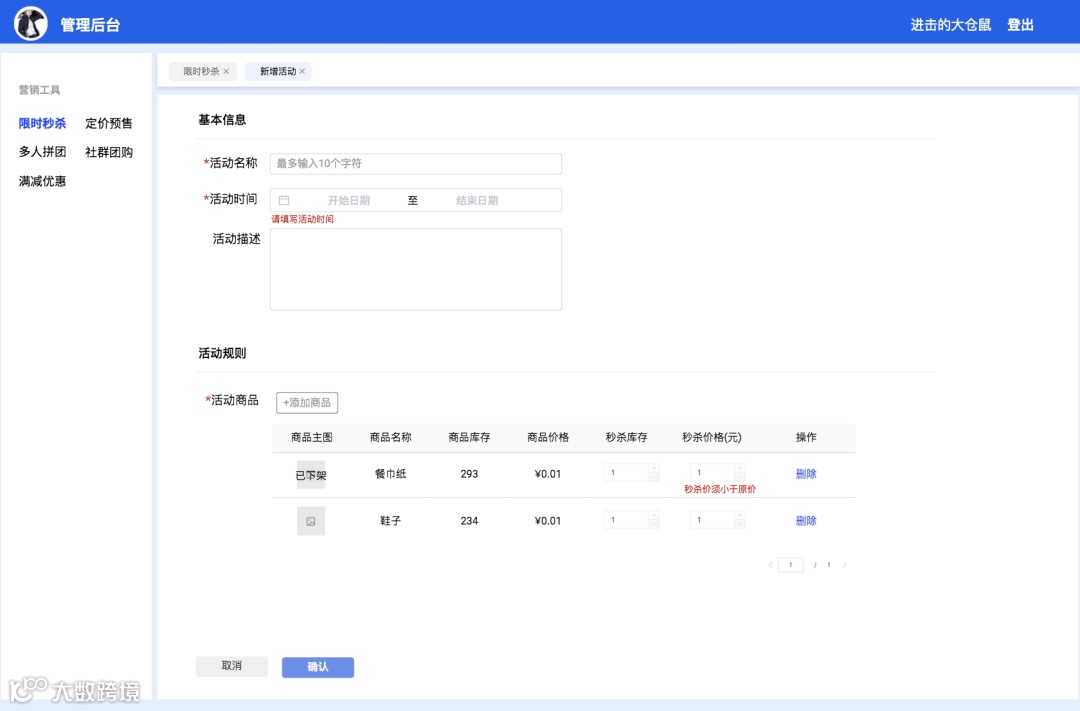Click the 秒杀库存 column header
1080x711 pixels.
pos(626,437)
